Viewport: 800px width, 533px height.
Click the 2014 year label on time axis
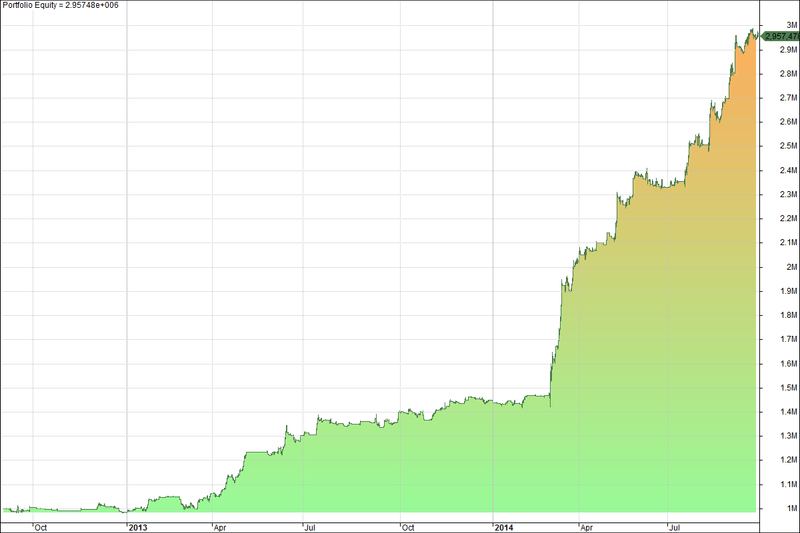click(504, 527)
